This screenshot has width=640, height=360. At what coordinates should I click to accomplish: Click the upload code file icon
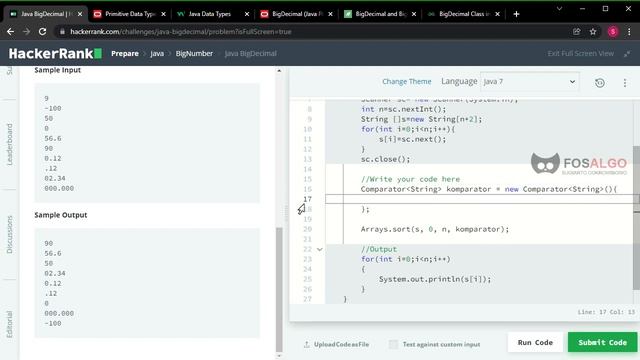pos(307,344)
